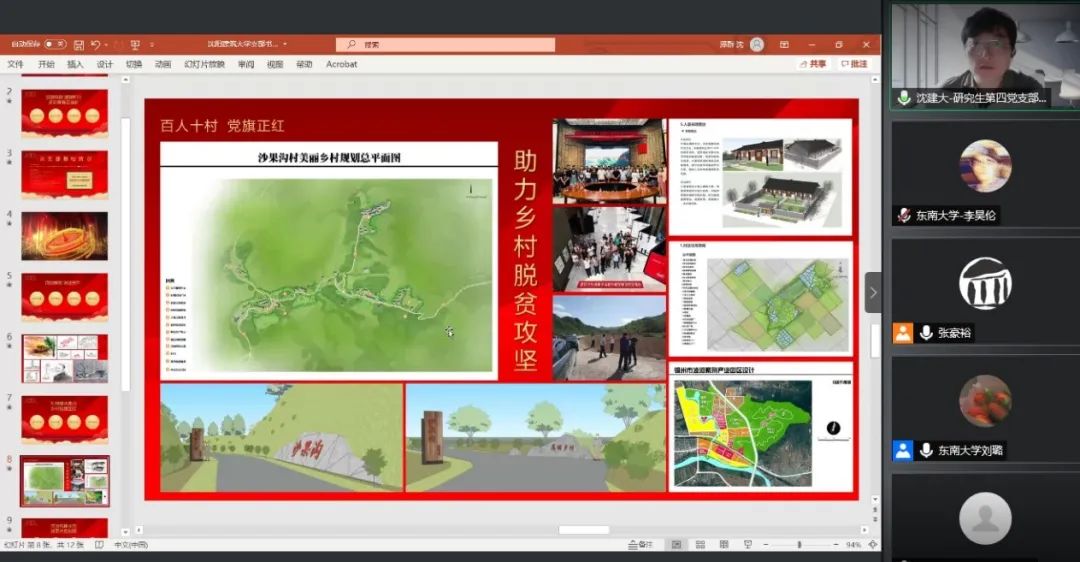This screenshot has height=562, width=1080.
Task: Switch to Slide Sorter view
Action: (x=699, y=545)
